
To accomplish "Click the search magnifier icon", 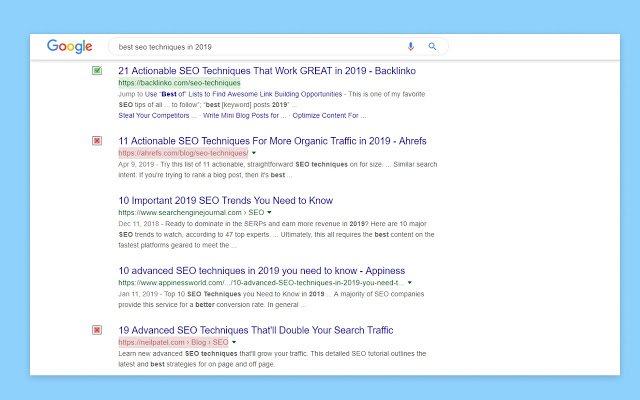I will pos(432,47).
